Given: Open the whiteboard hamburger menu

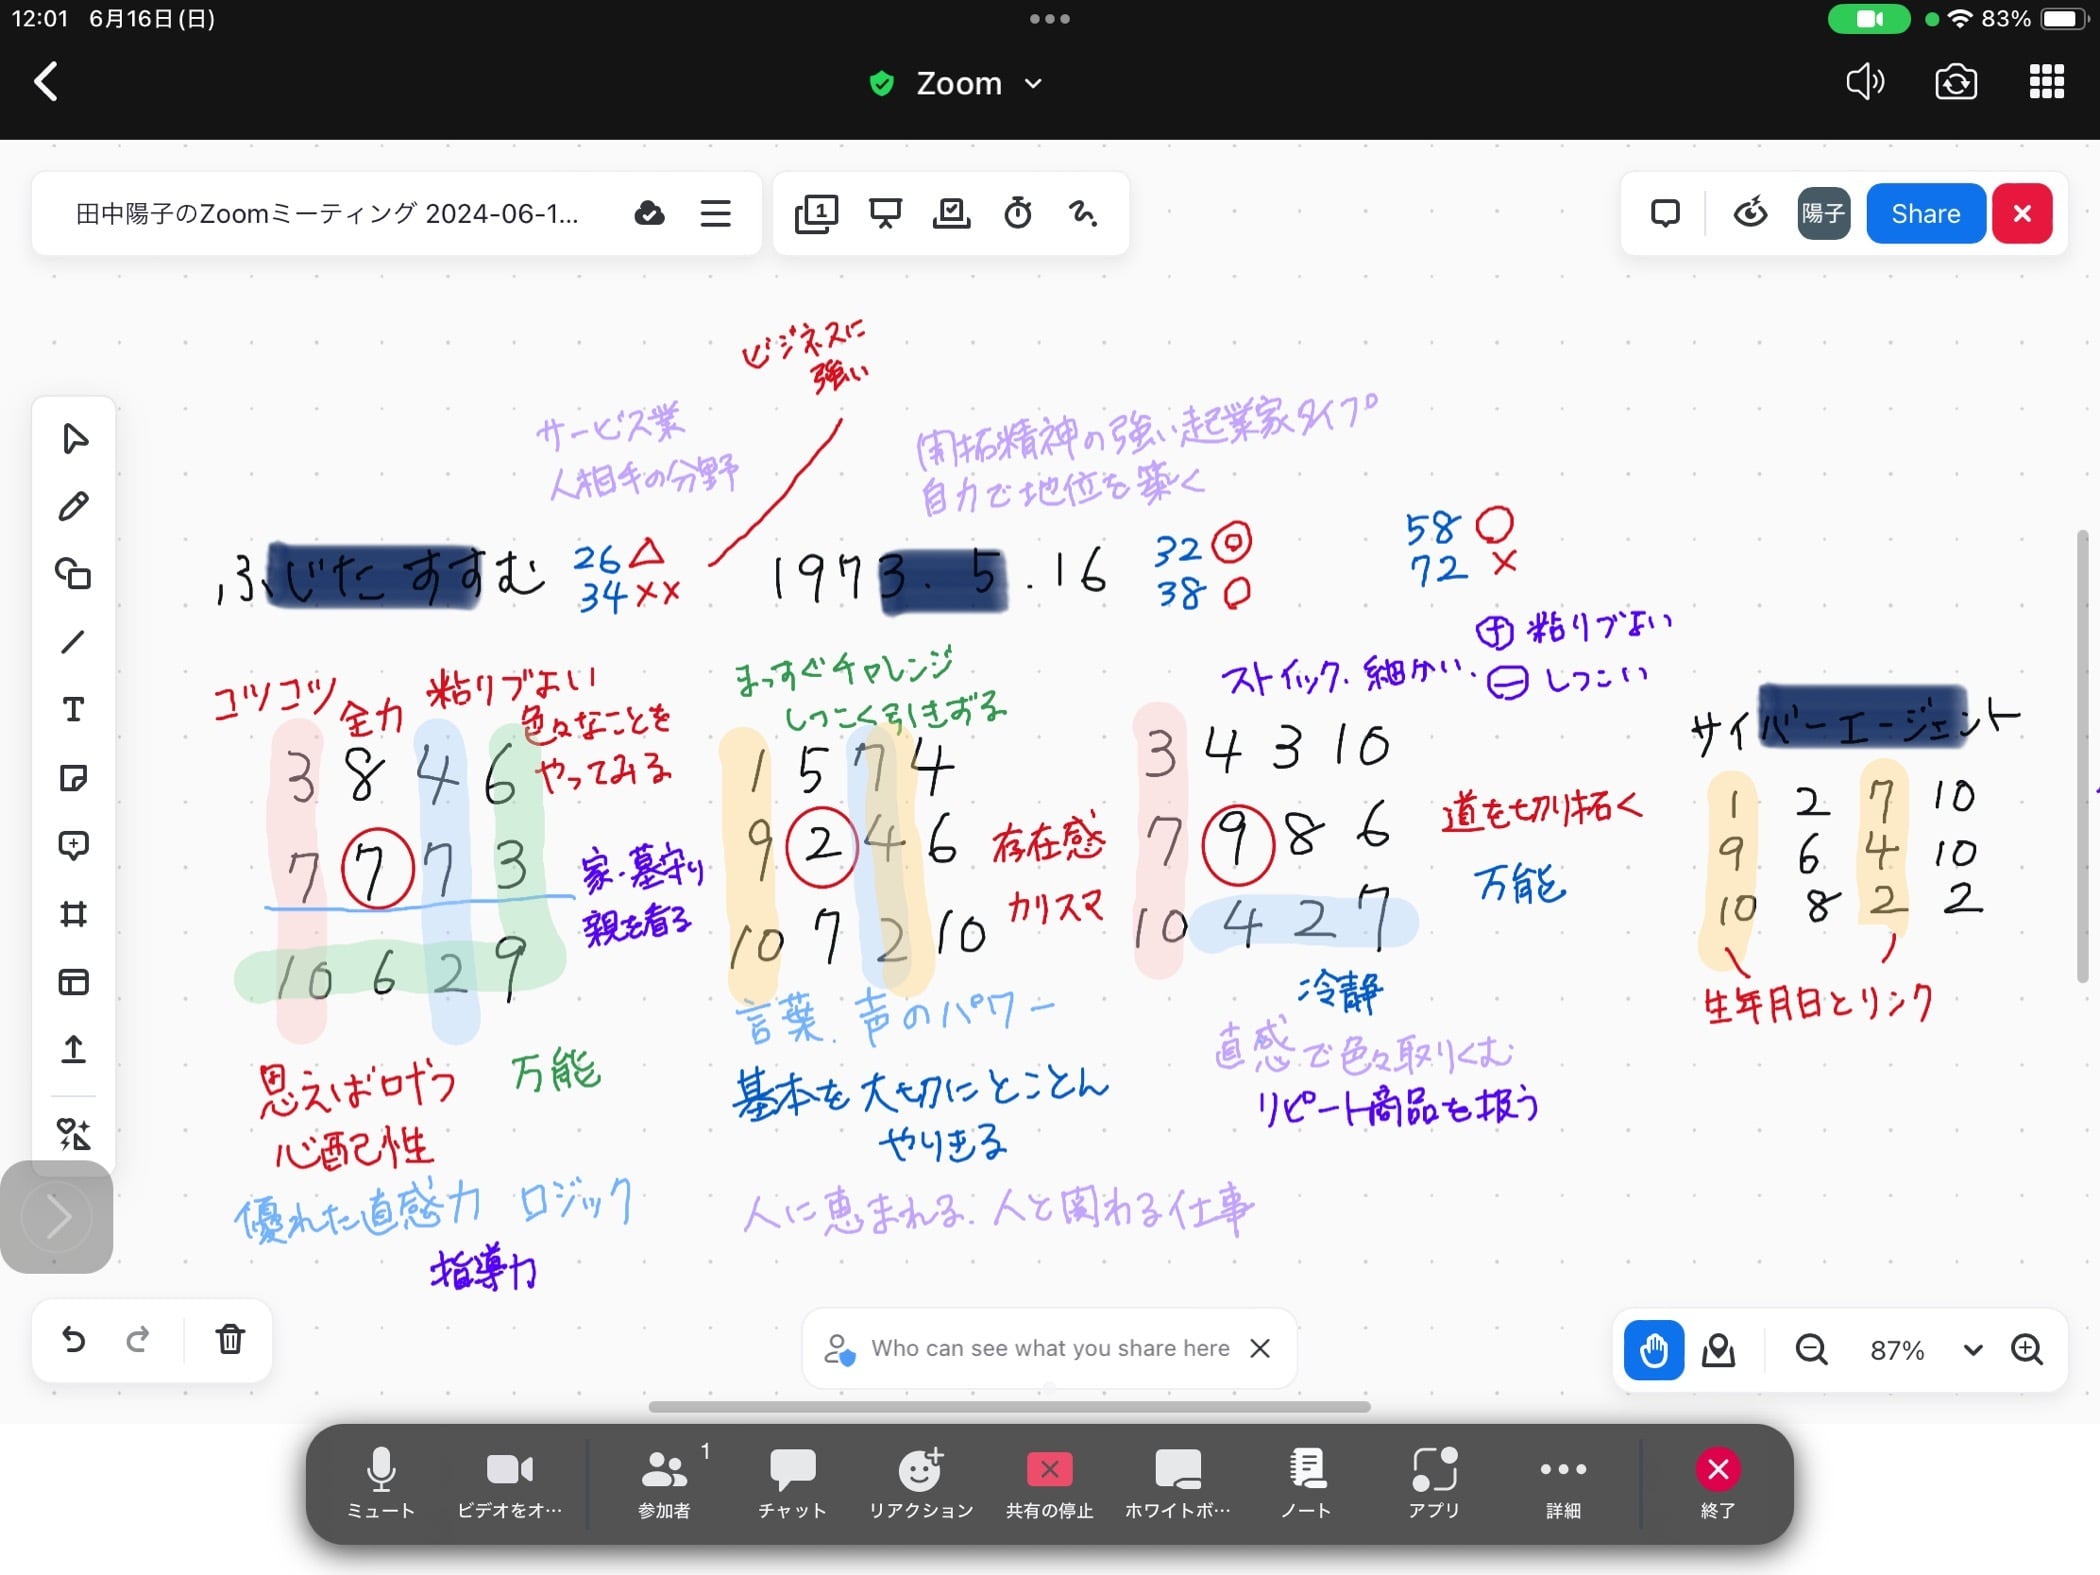Looking at the screenshot, I should coord(715,213).
